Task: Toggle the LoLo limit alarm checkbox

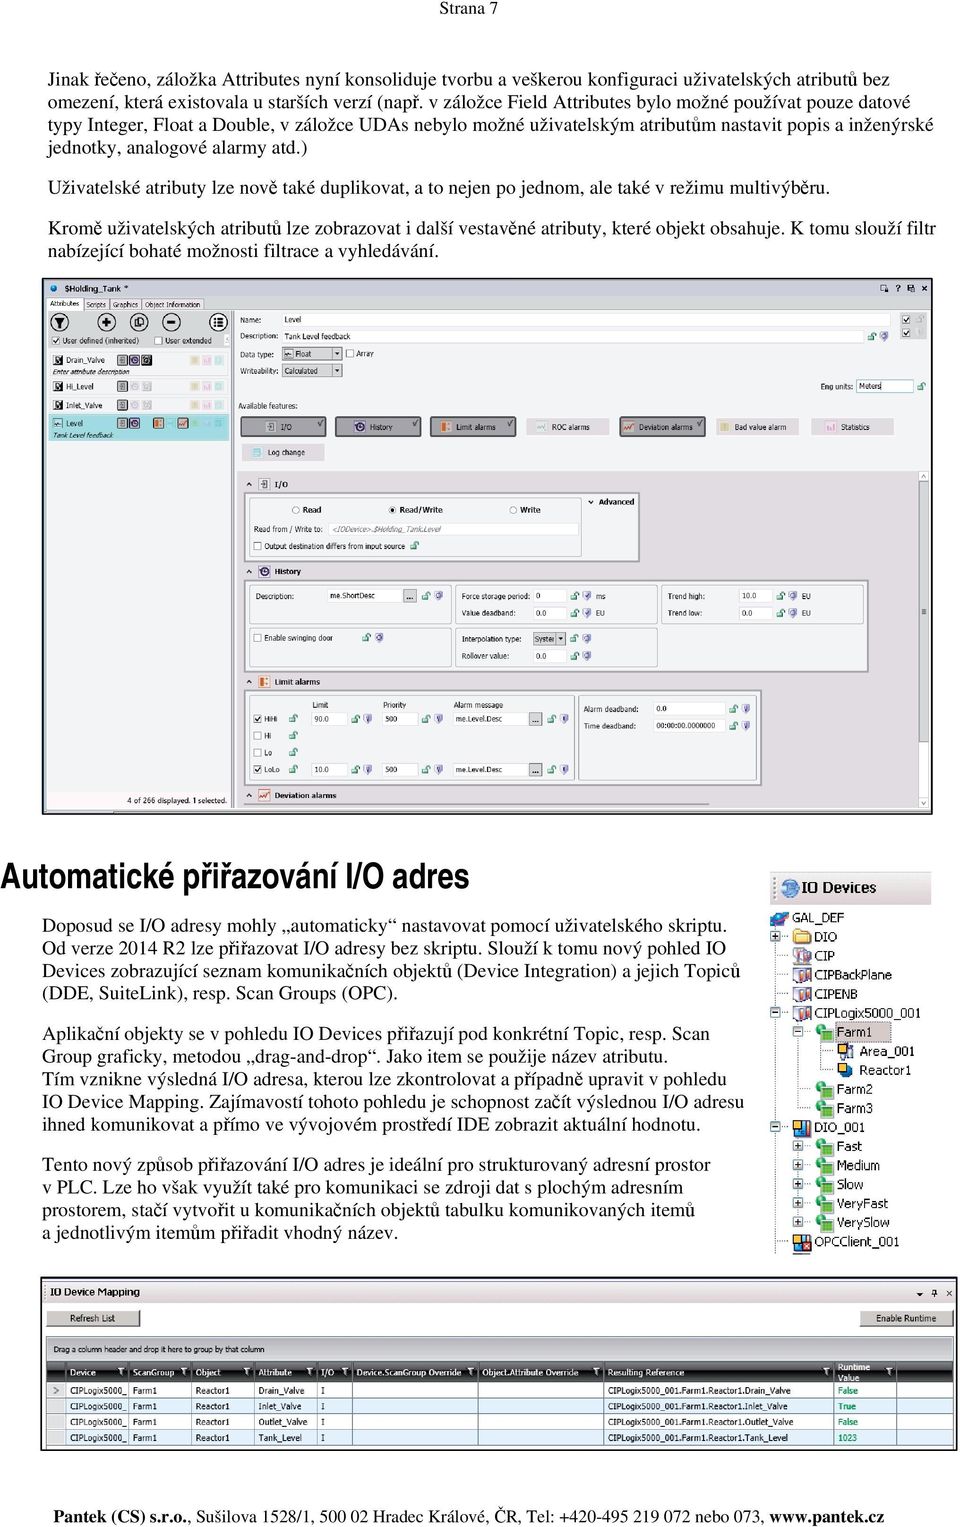Action: pos(258,770)
